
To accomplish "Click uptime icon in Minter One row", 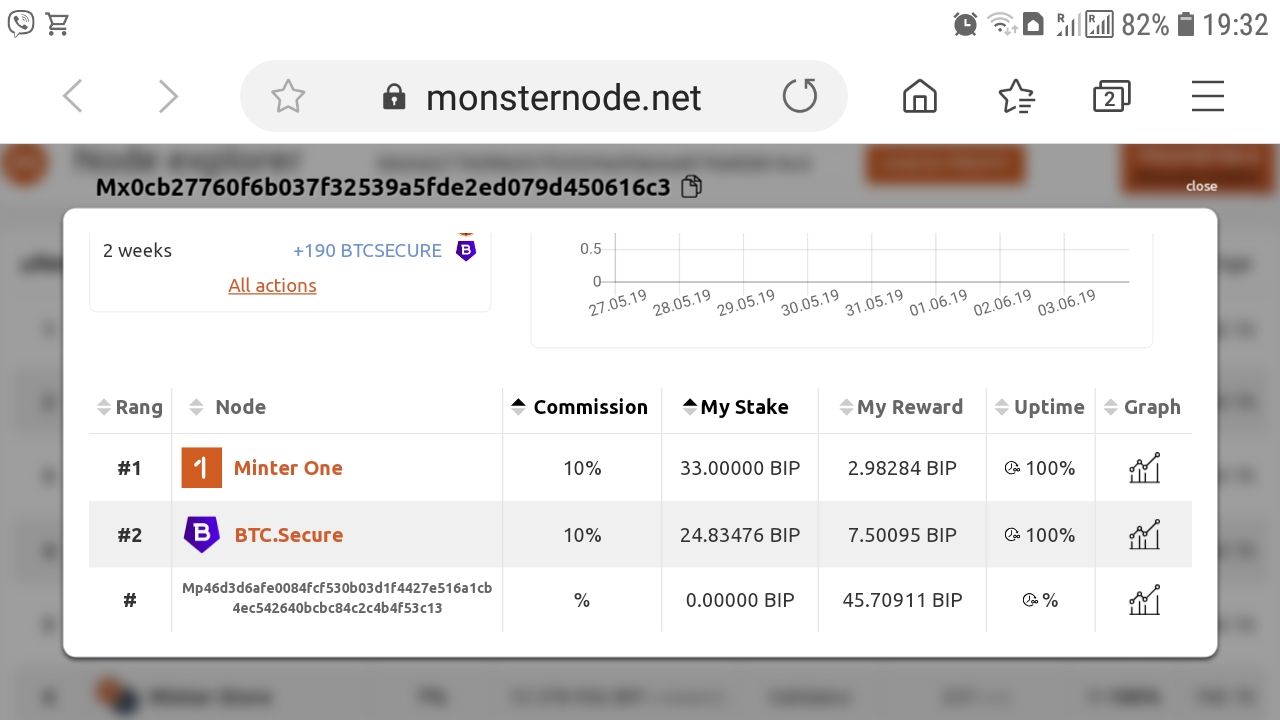I will click(x=1012, y=468).
